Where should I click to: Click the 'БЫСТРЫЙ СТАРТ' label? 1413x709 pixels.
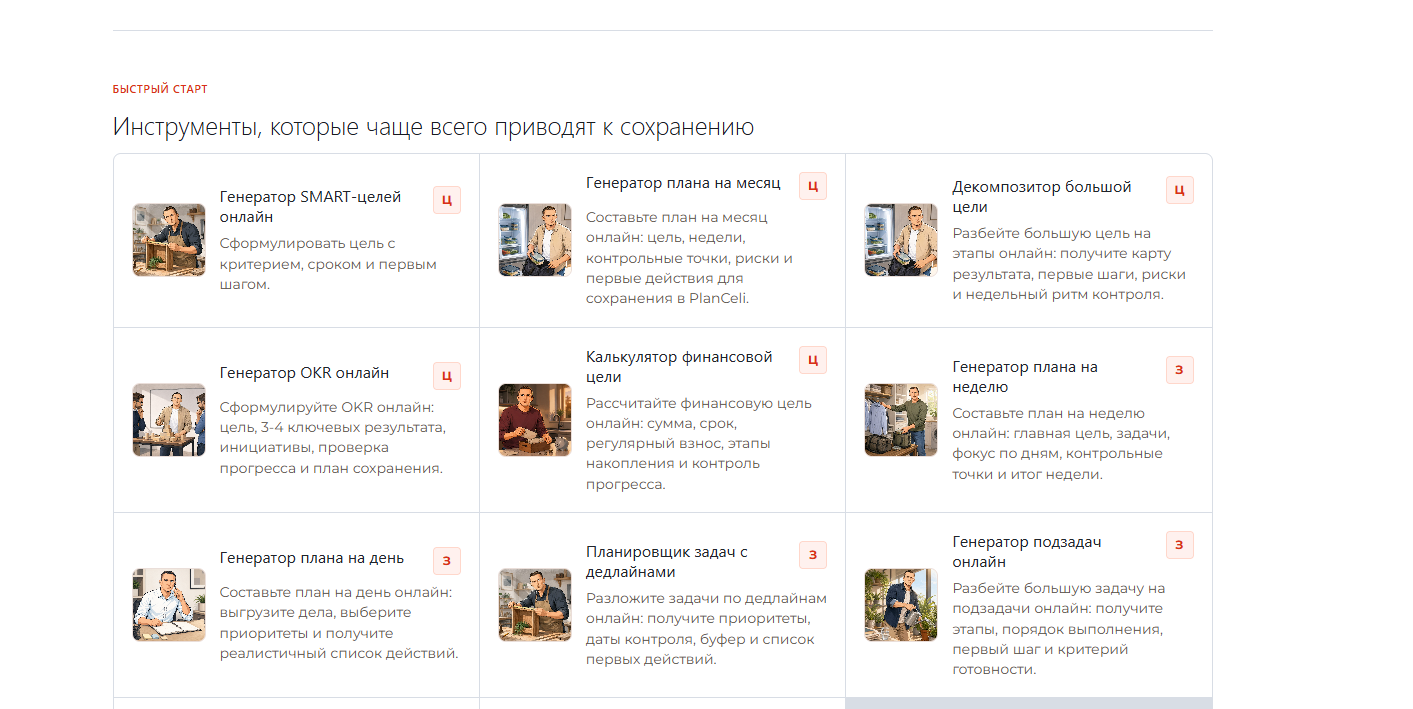(x=160, y=89)
